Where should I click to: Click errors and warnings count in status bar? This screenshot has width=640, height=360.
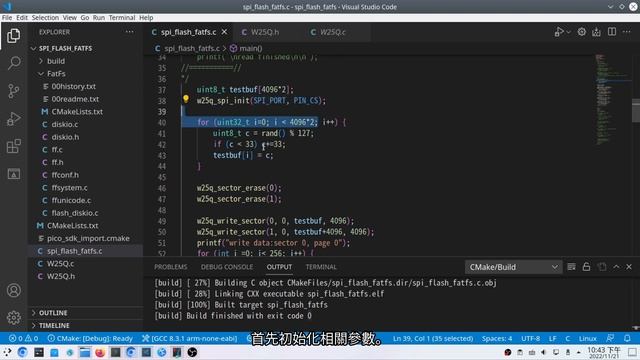23,338
